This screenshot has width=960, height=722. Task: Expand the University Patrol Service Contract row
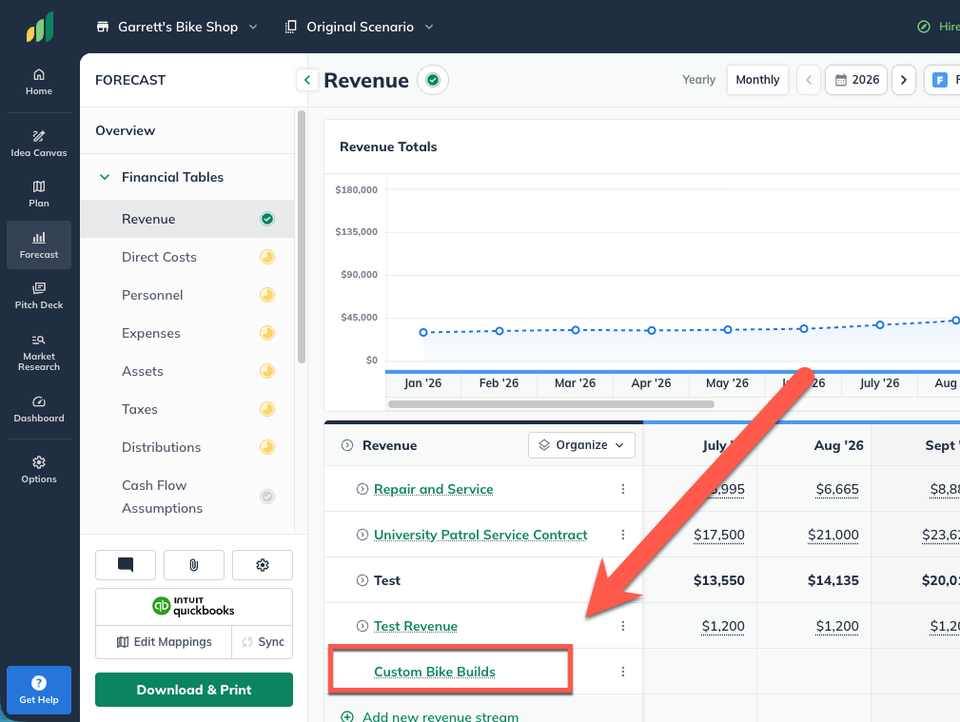(362, 535)
